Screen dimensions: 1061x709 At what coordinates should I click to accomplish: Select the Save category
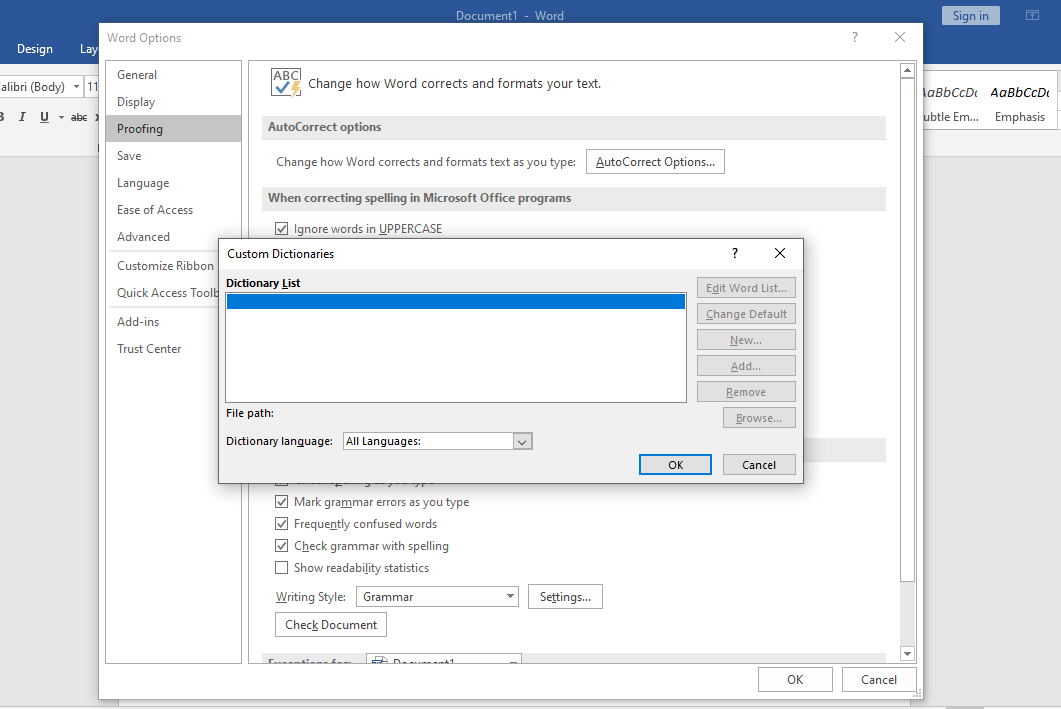[173, 156]
